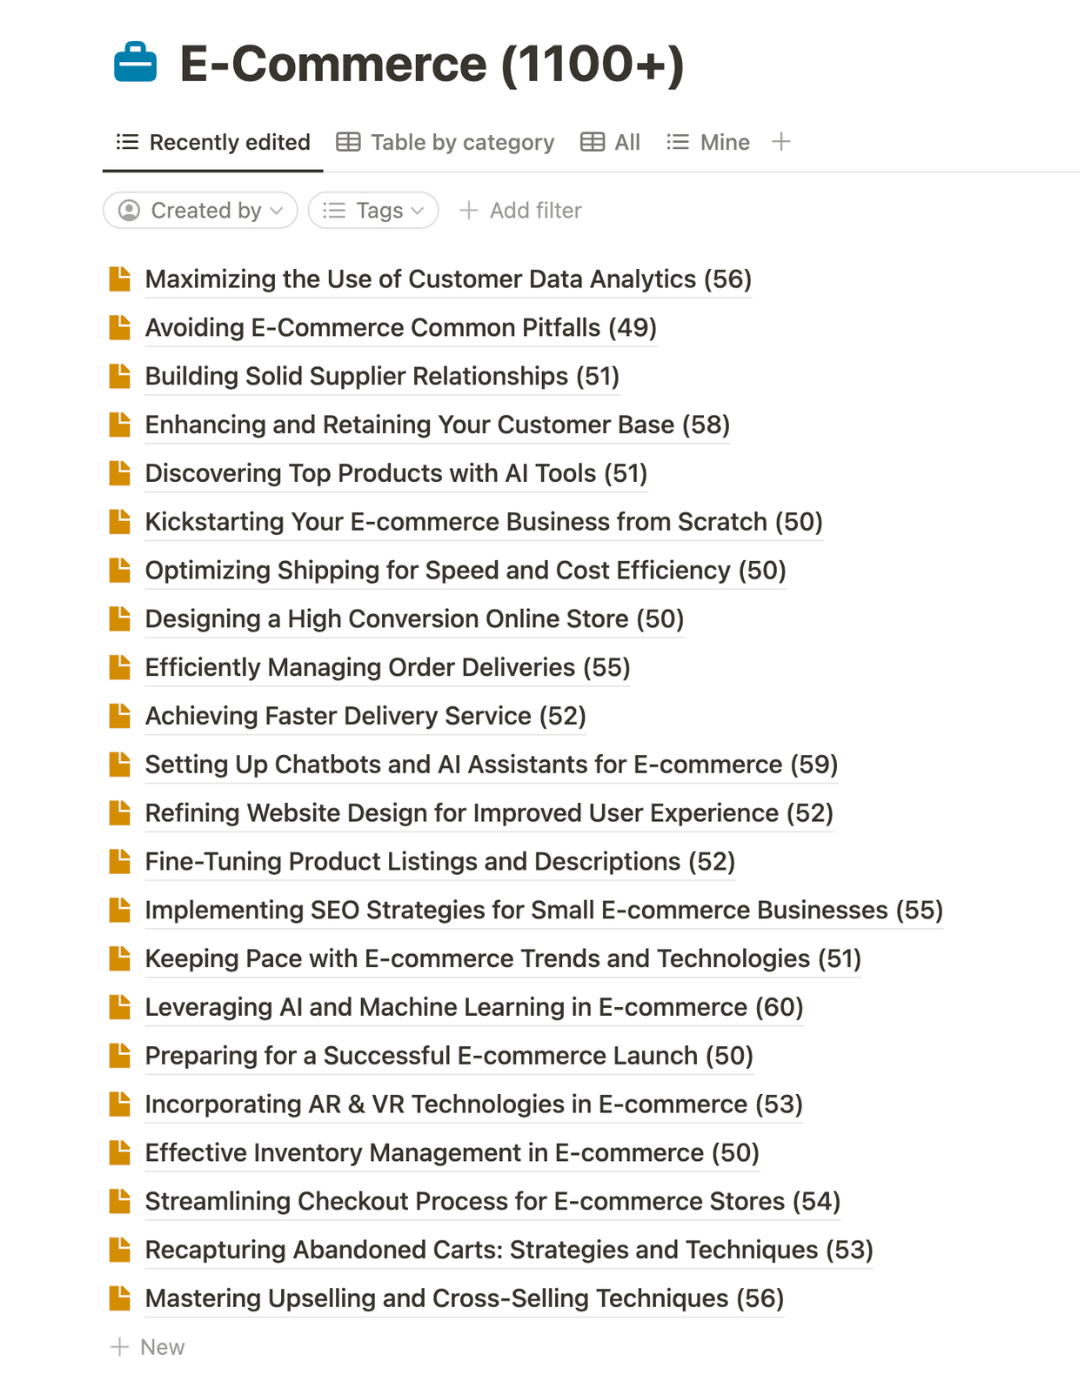
Task: Click page icon beside Achieving Faster Delivery Service
Action: [x=120, y=716]
